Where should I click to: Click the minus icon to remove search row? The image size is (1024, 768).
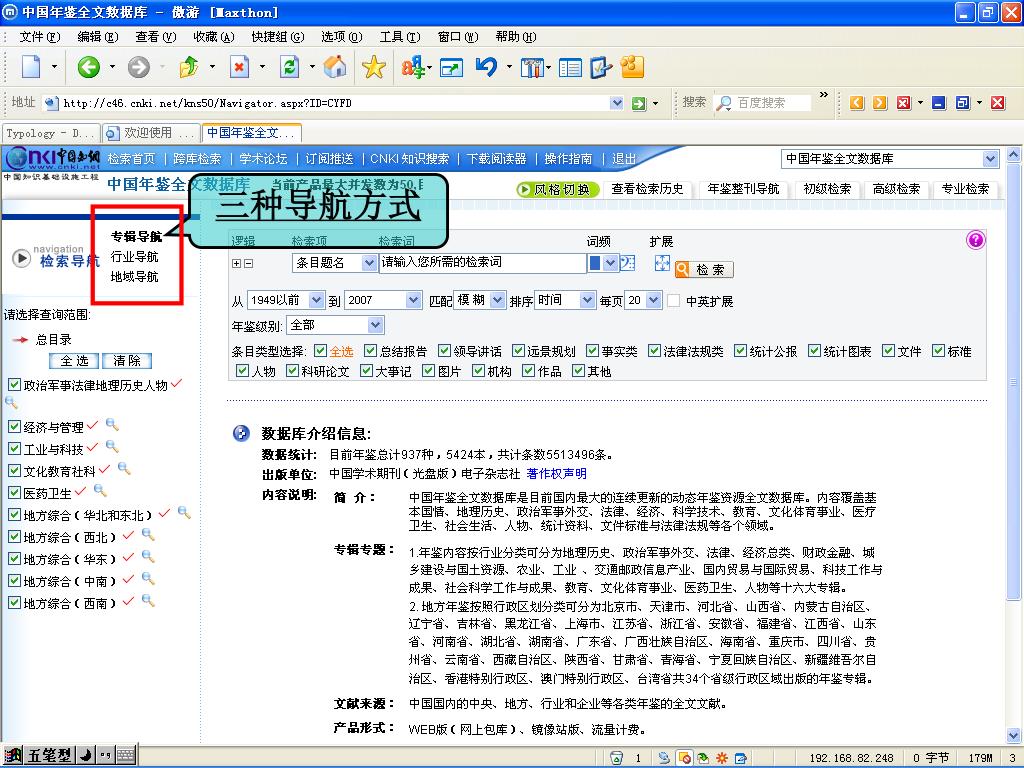249,263
